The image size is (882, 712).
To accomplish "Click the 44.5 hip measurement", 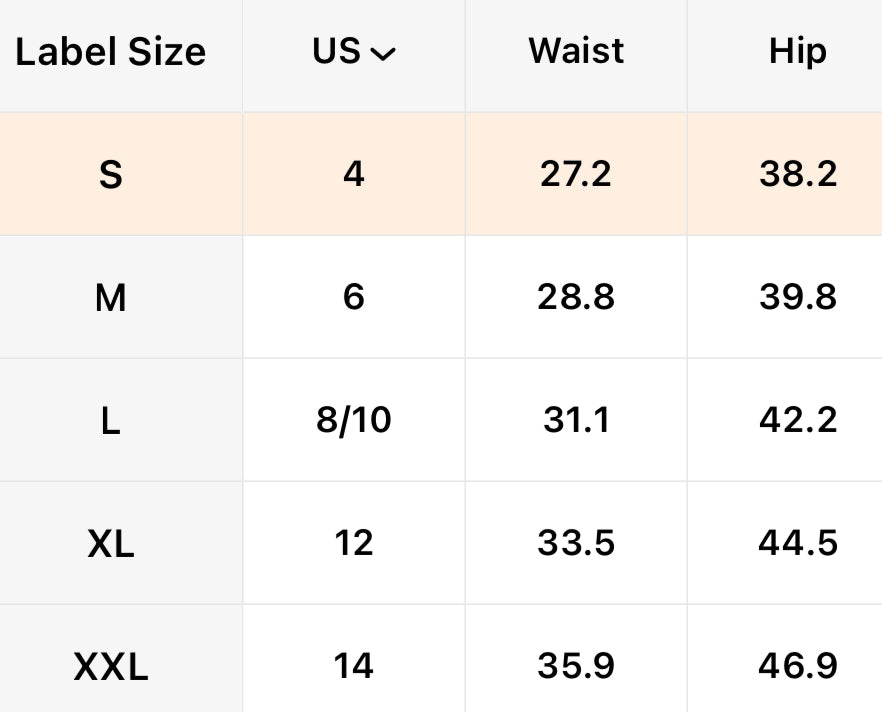I will (x=797, y=544).
